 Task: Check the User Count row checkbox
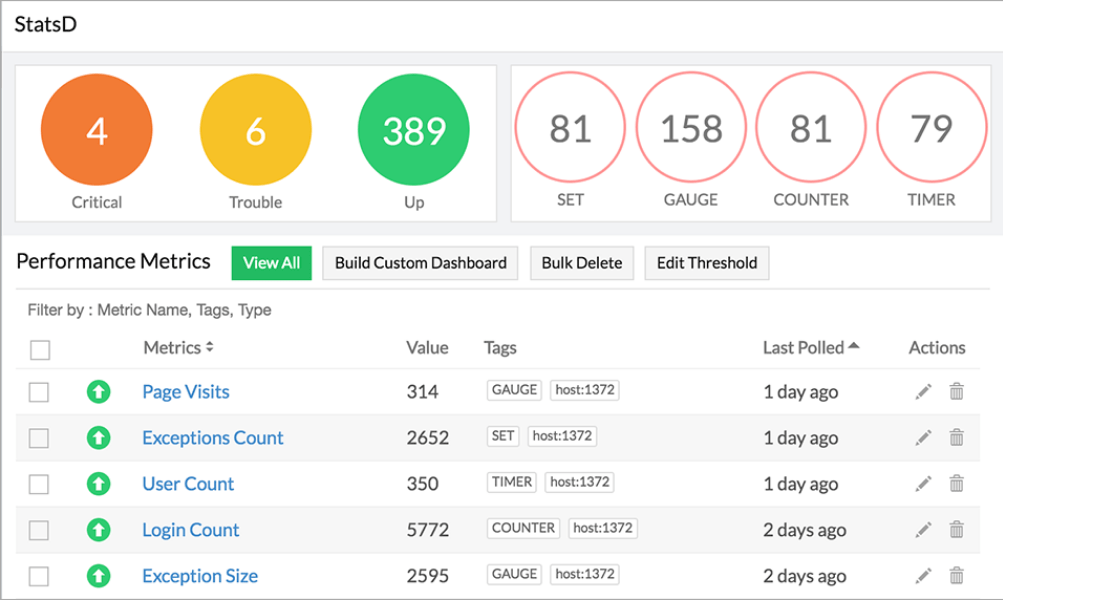pos(39,484)
